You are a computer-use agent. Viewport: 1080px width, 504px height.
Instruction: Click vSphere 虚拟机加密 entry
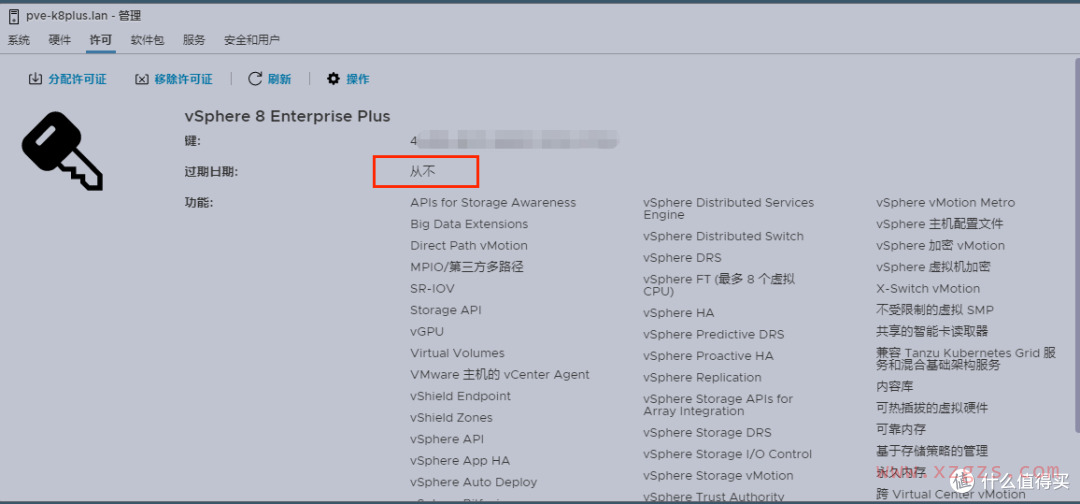[x=933, y=266]
